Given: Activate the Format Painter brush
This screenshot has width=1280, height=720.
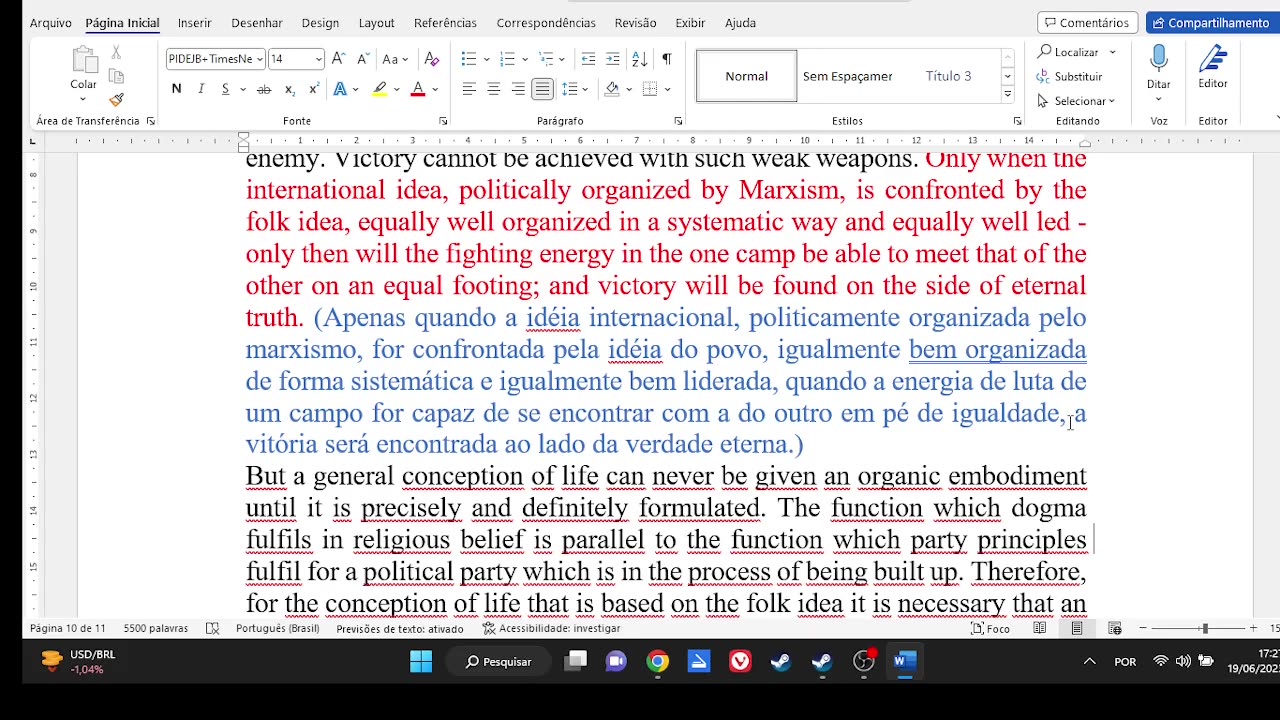Looking at the screenshot, I should click(116, 99).
